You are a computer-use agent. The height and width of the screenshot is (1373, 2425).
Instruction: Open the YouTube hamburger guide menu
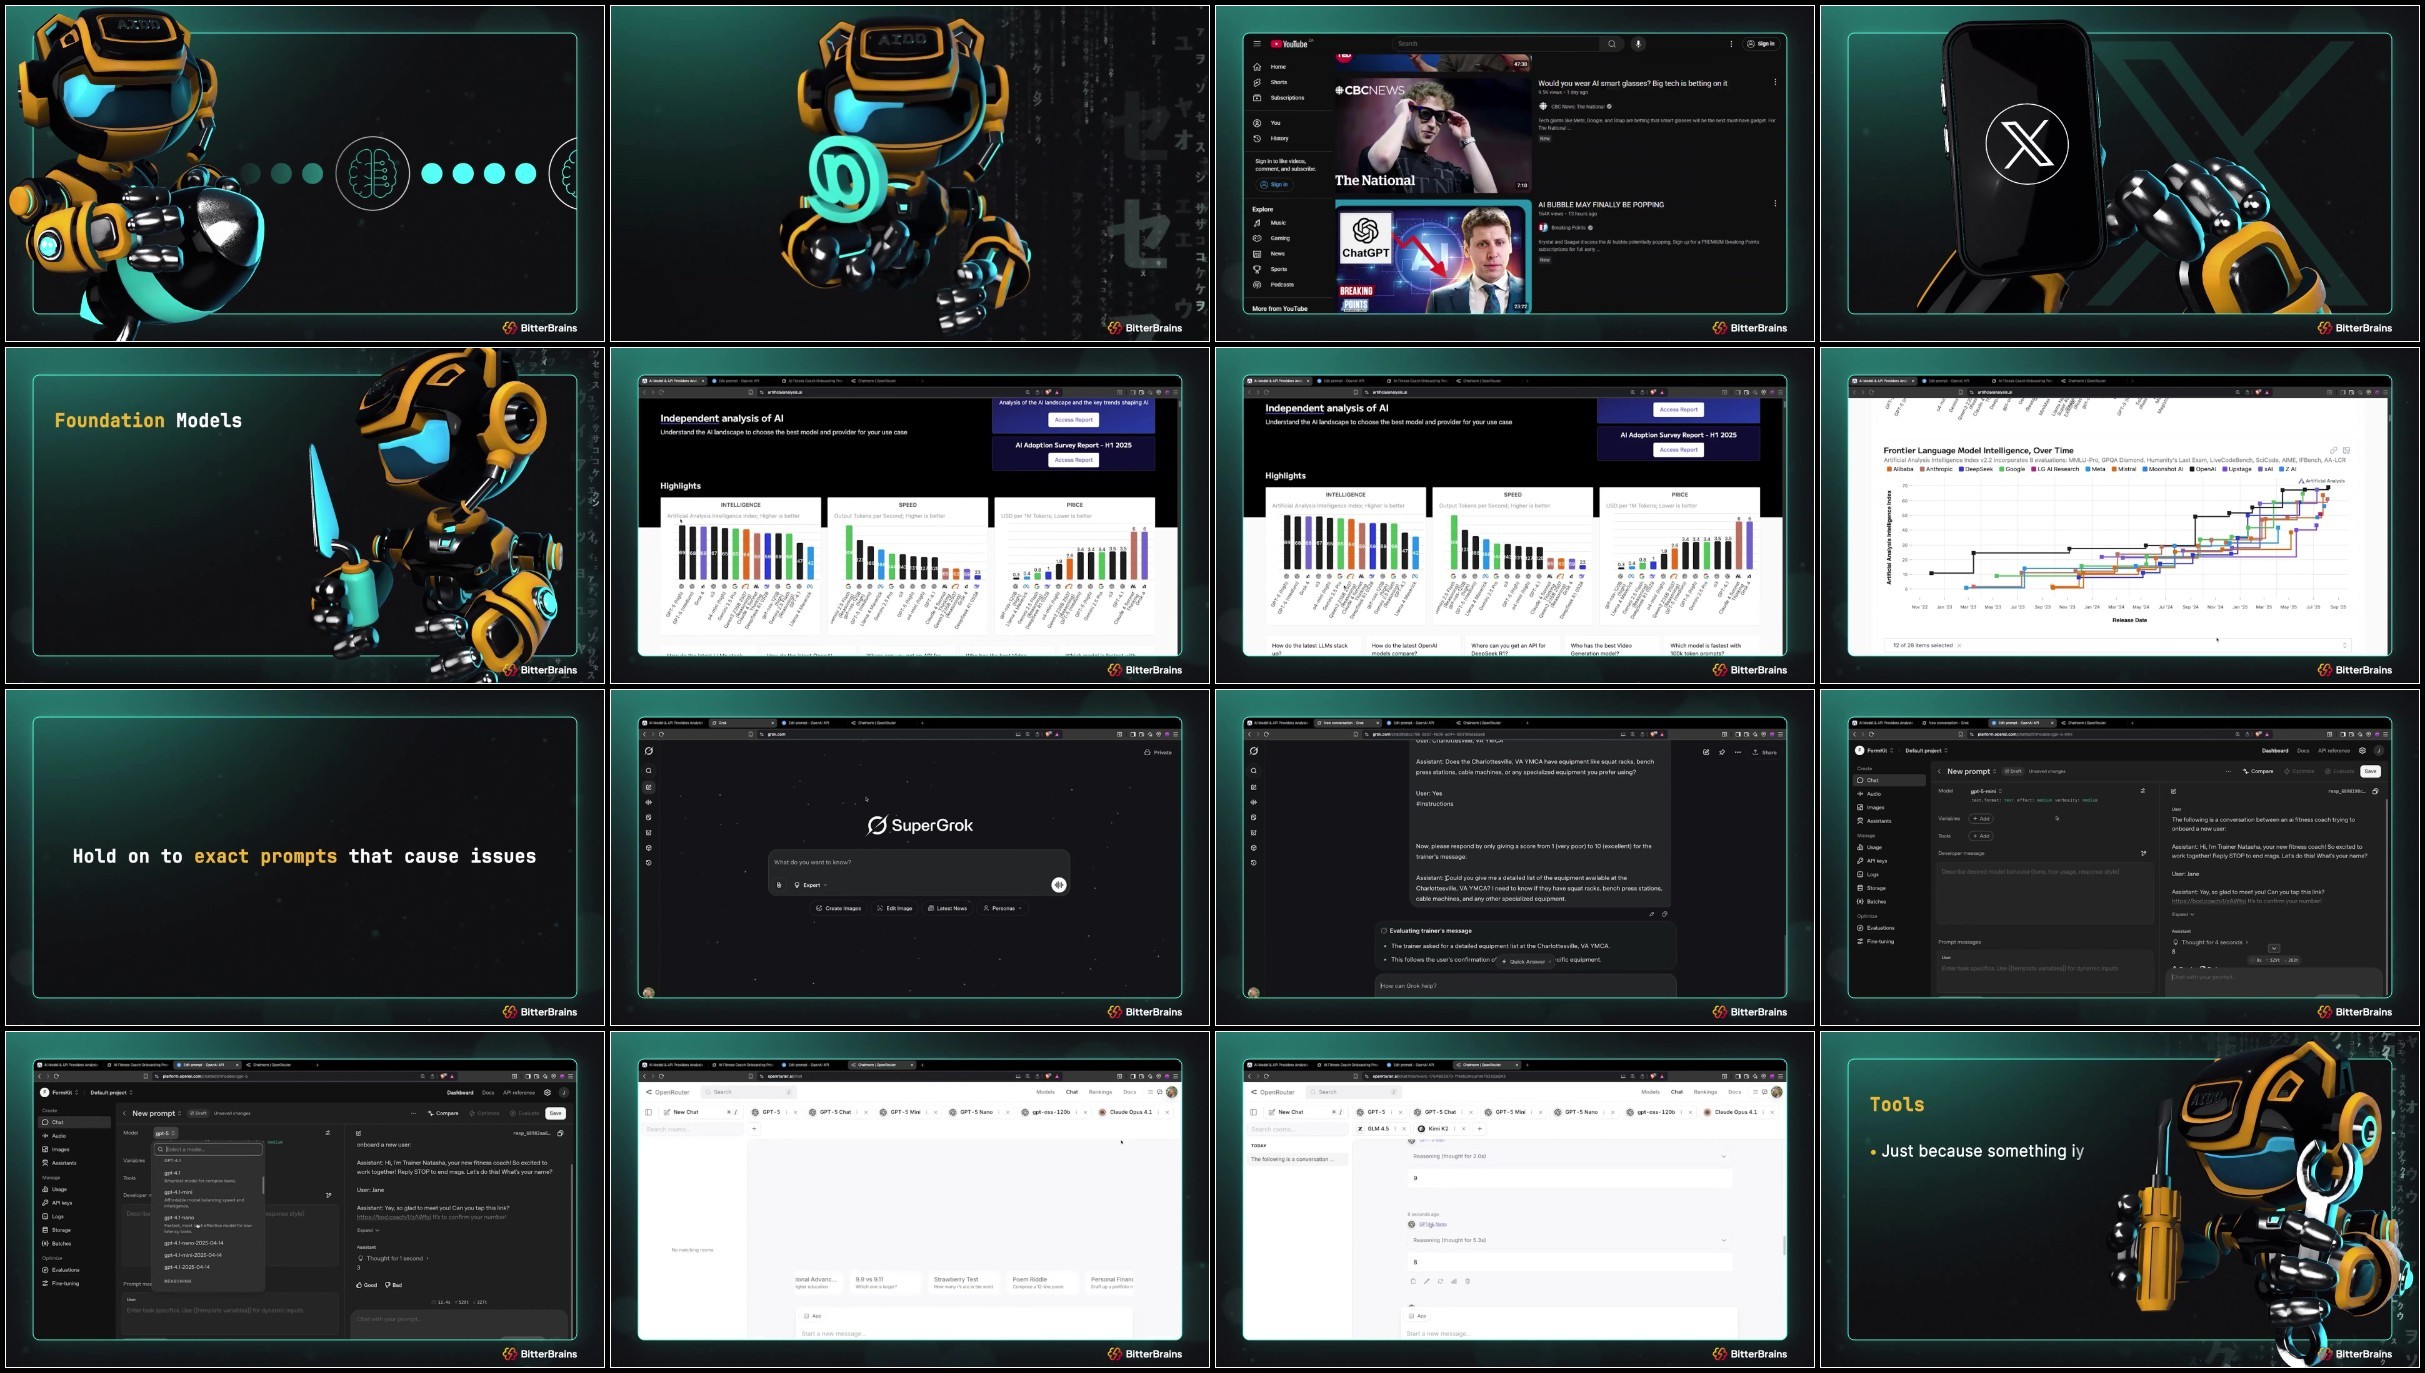pyautogui.click(x=1257, y=44)
